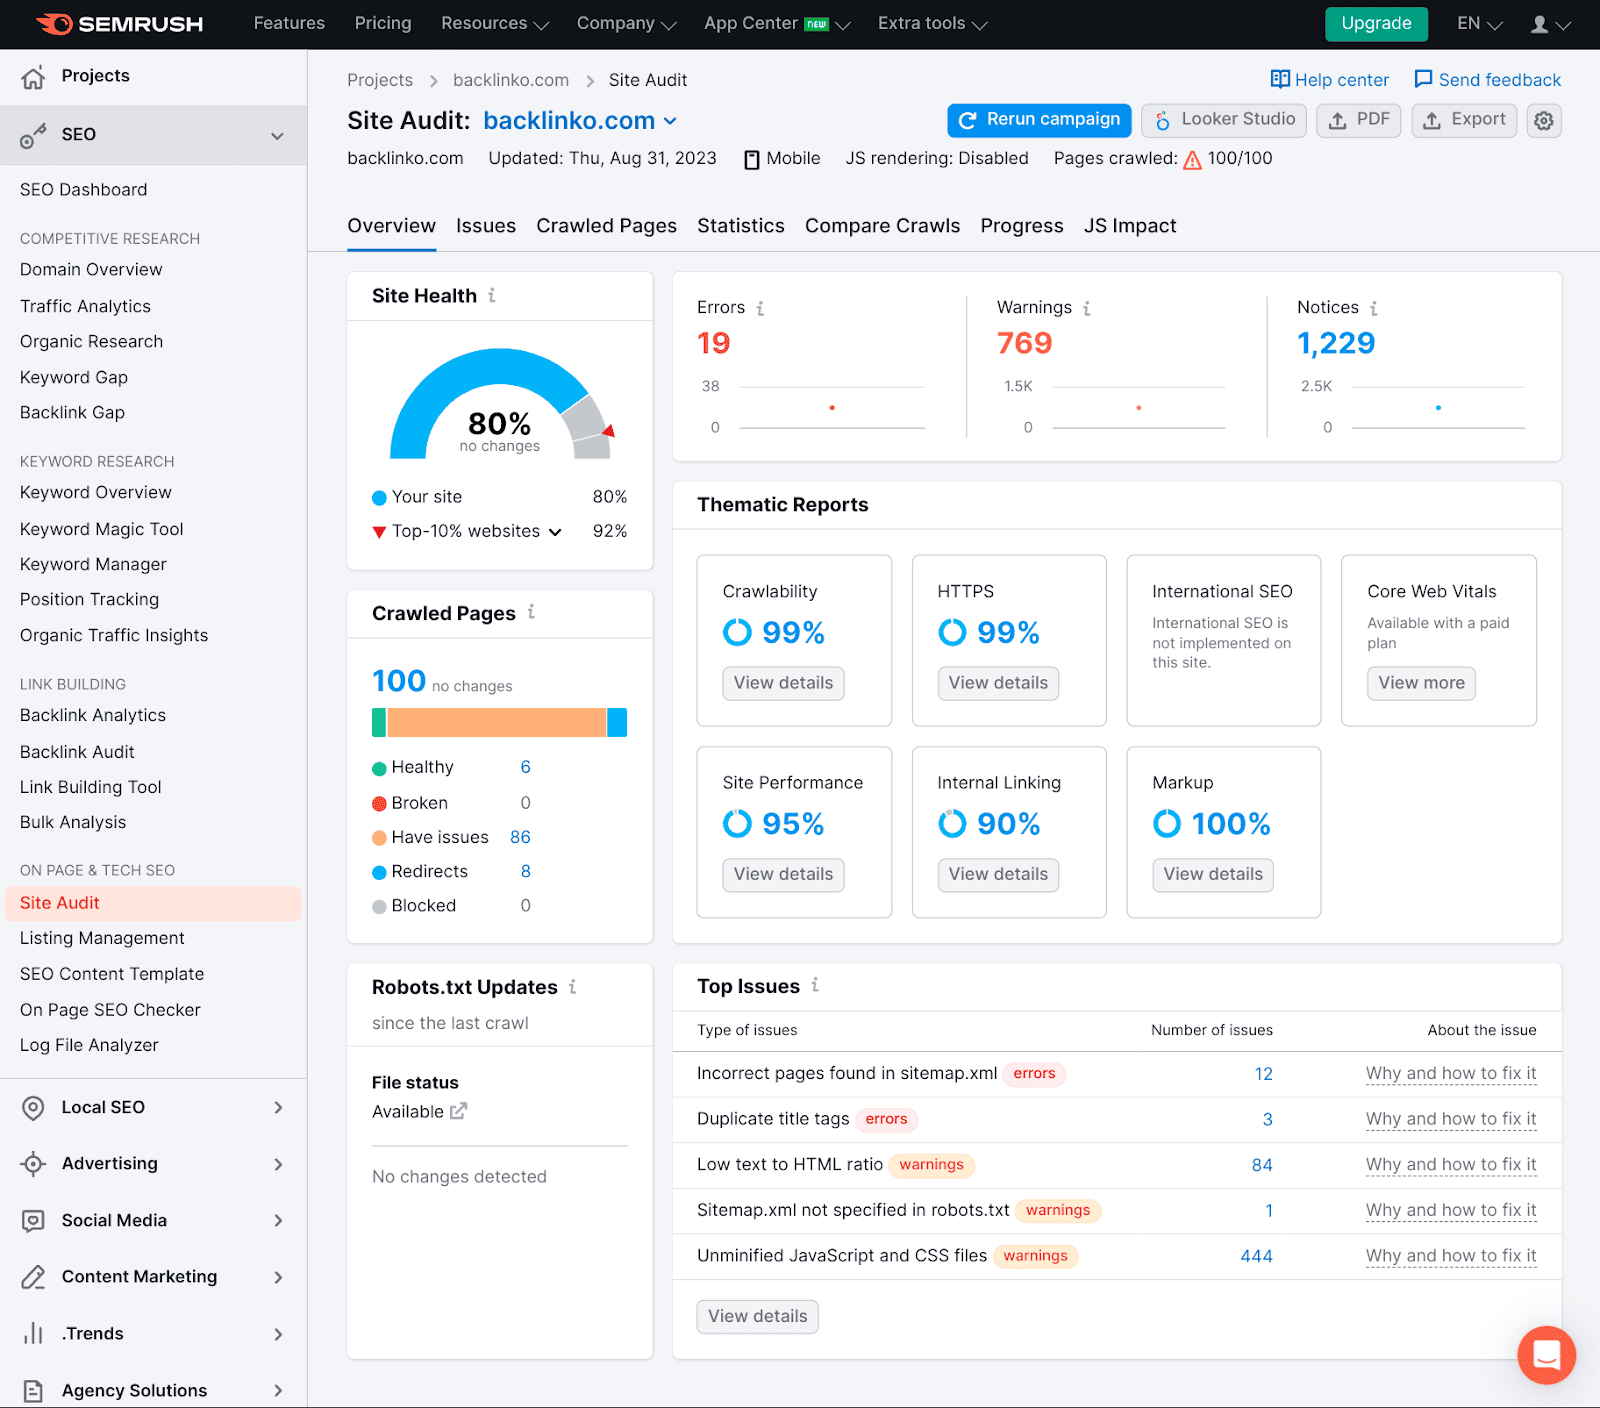Expand Advertising sidebar section

pyautogui.click(x=278, y=1165)
